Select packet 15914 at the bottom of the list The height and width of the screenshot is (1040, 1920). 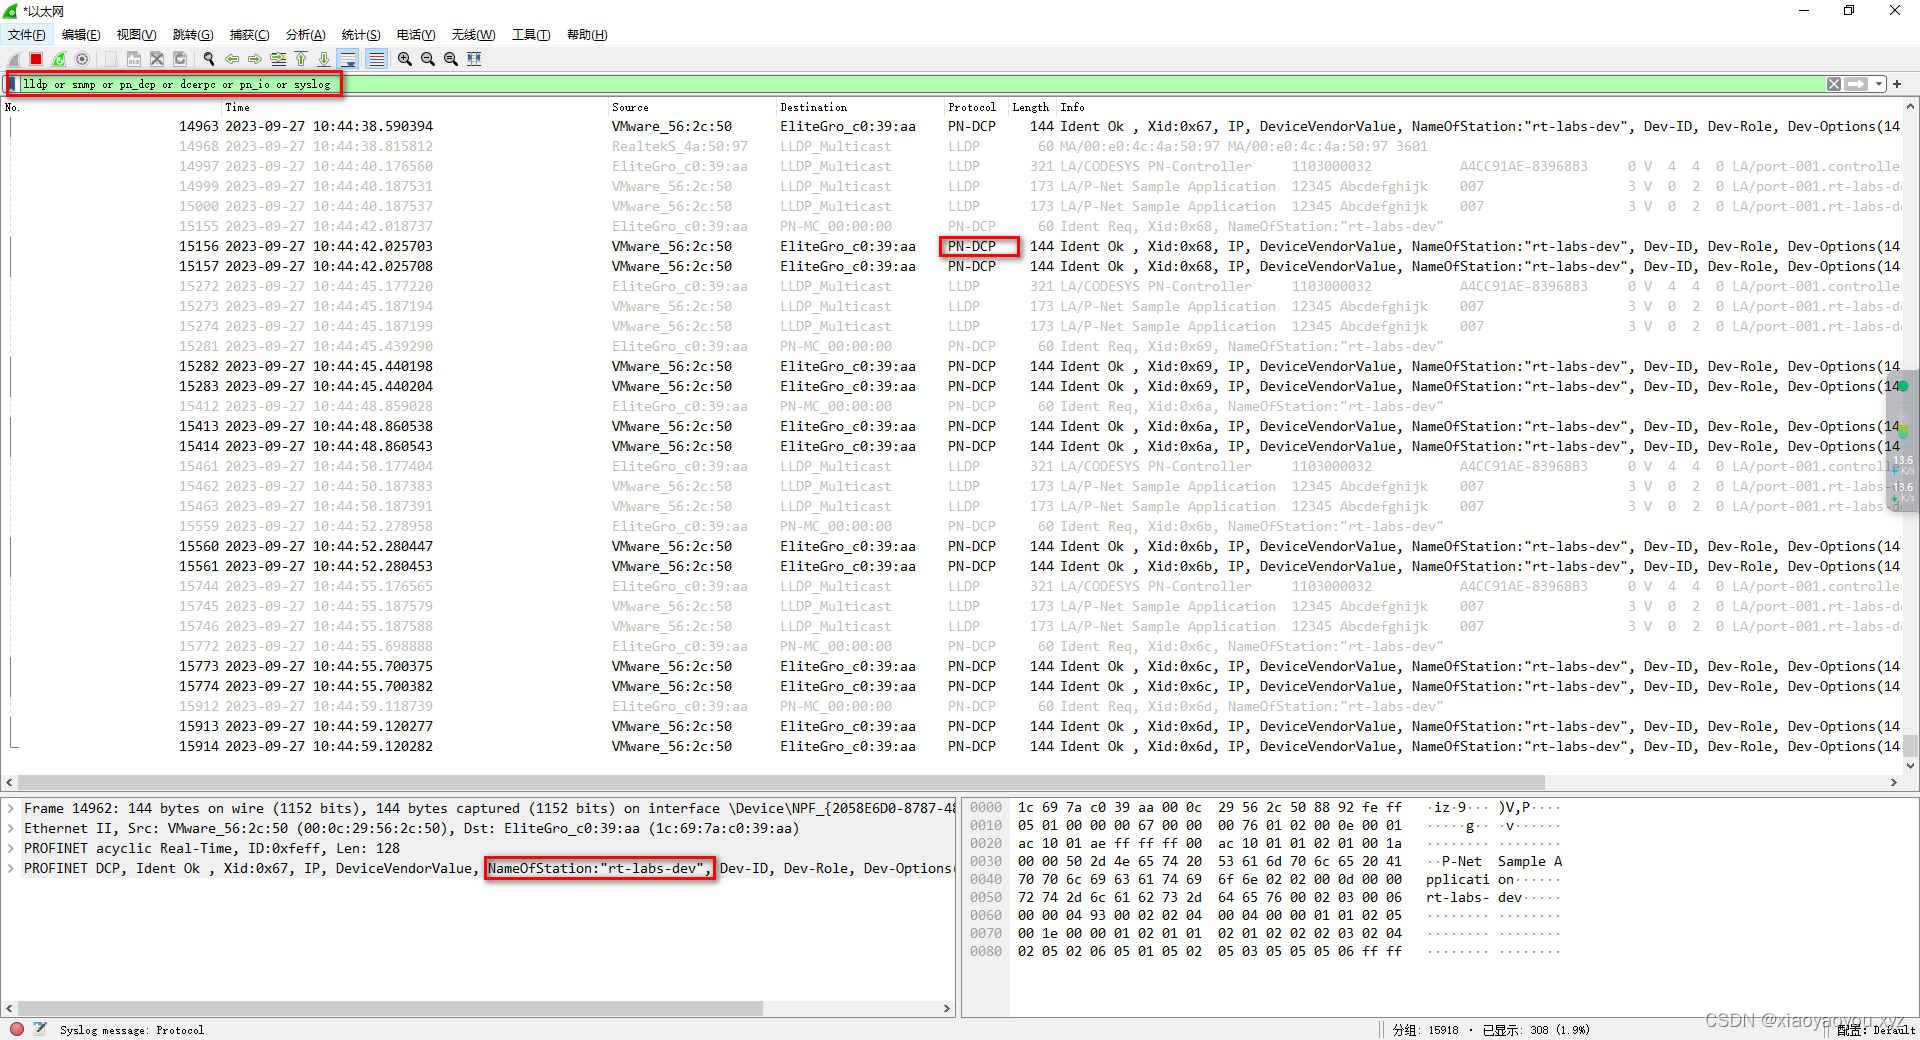tap(952, 746)
